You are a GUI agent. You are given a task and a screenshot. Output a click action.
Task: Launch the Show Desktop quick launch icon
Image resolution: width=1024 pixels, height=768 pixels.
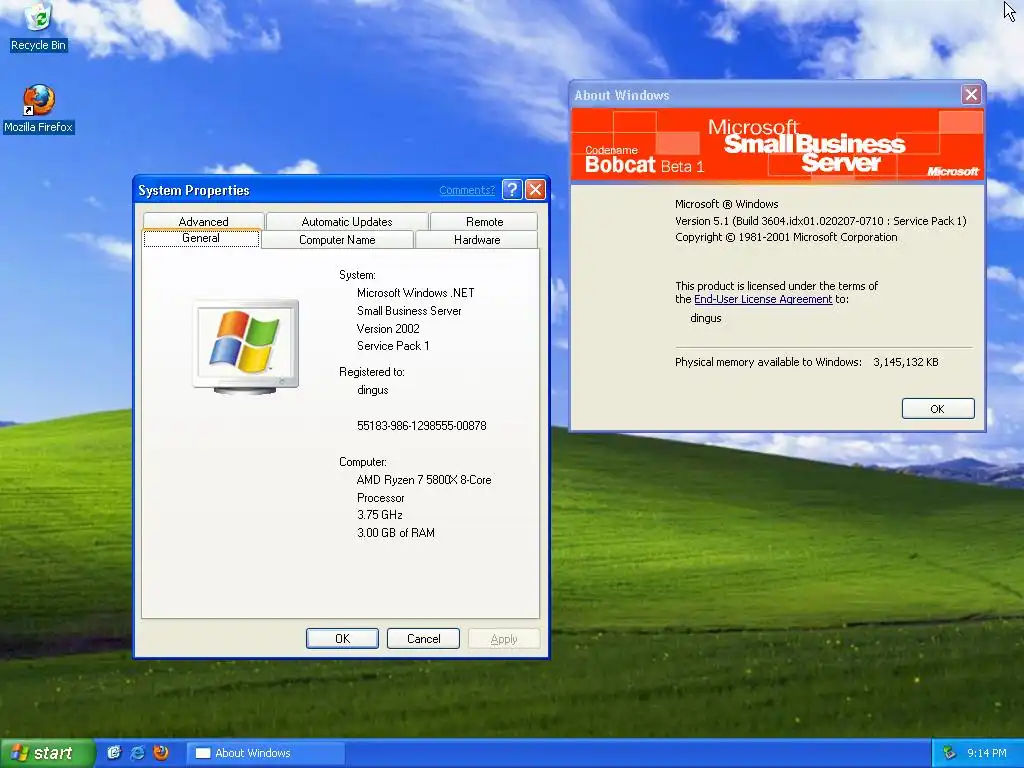pyautogui.click(x=114, y=752)
